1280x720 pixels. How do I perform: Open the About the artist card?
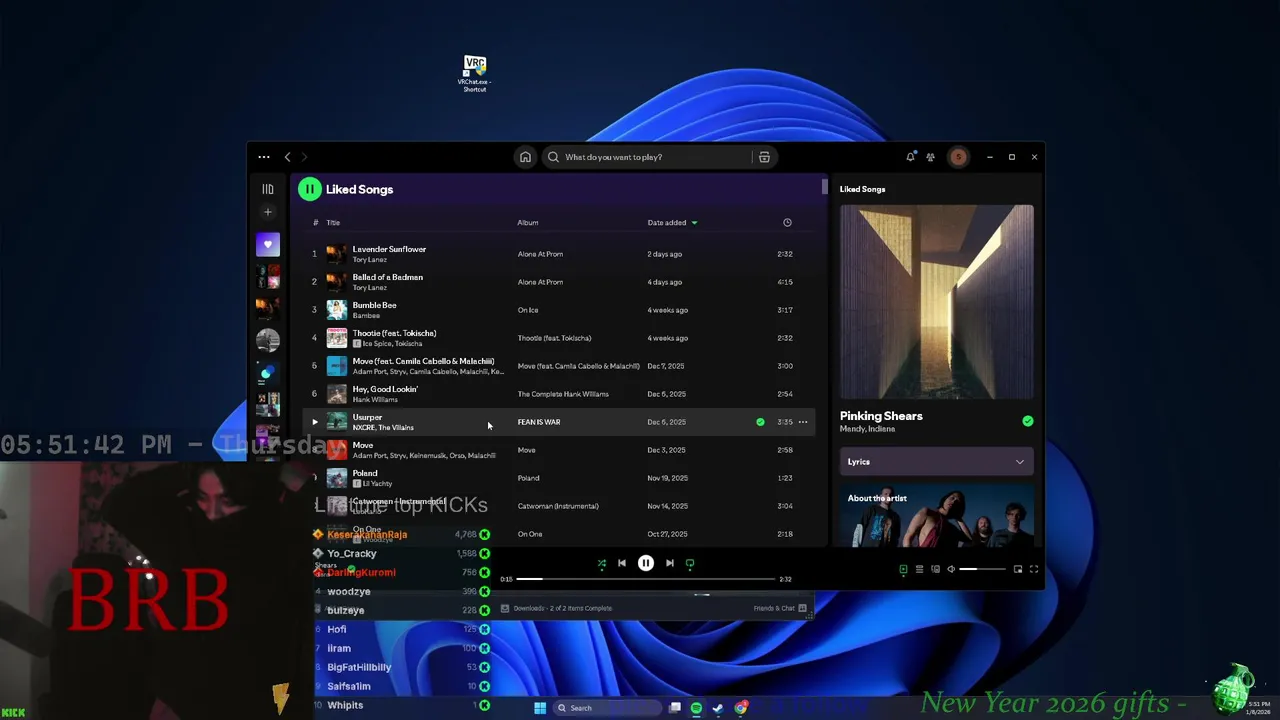(x=937, y=516)
